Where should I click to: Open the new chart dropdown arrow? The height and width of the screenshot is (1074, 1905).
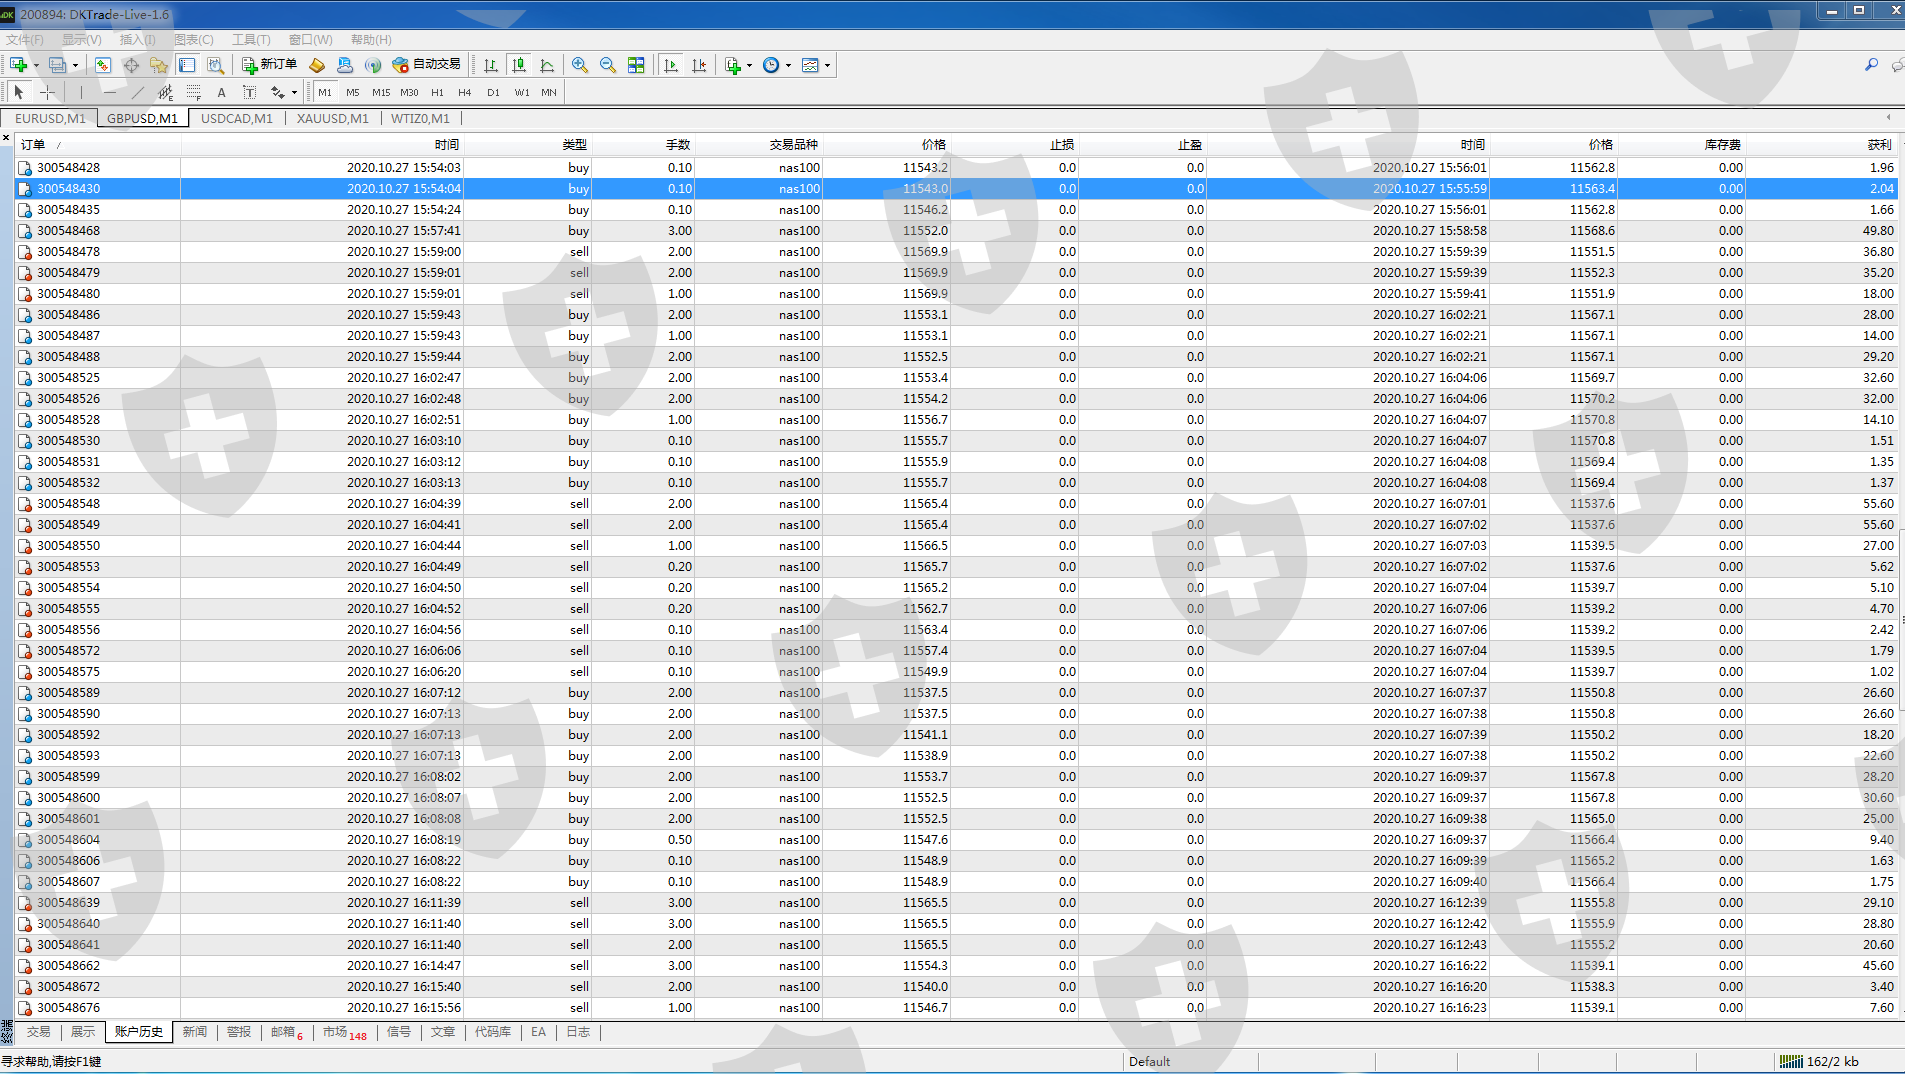36,66
